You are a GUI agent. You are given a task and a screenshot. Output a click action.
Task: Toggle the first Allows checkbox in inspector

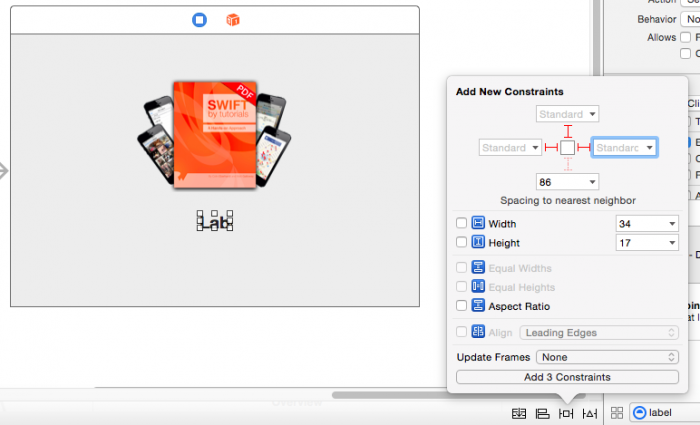(x=685, y=38)
